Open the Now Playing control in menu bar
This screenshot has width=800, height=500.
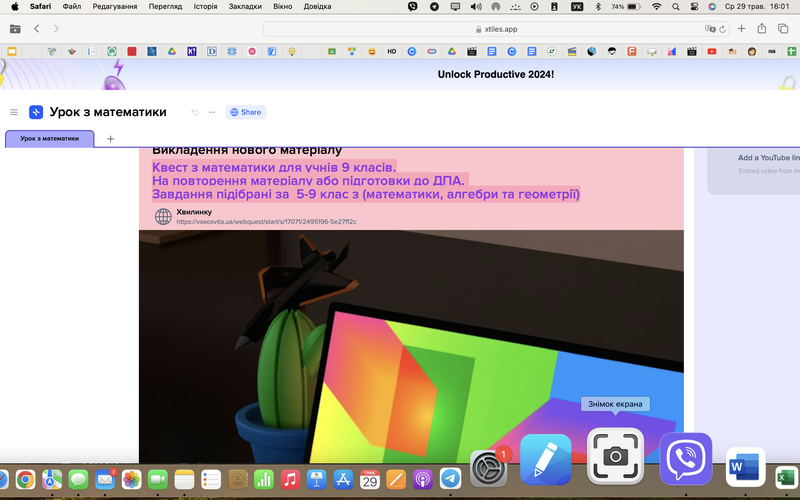534,7
